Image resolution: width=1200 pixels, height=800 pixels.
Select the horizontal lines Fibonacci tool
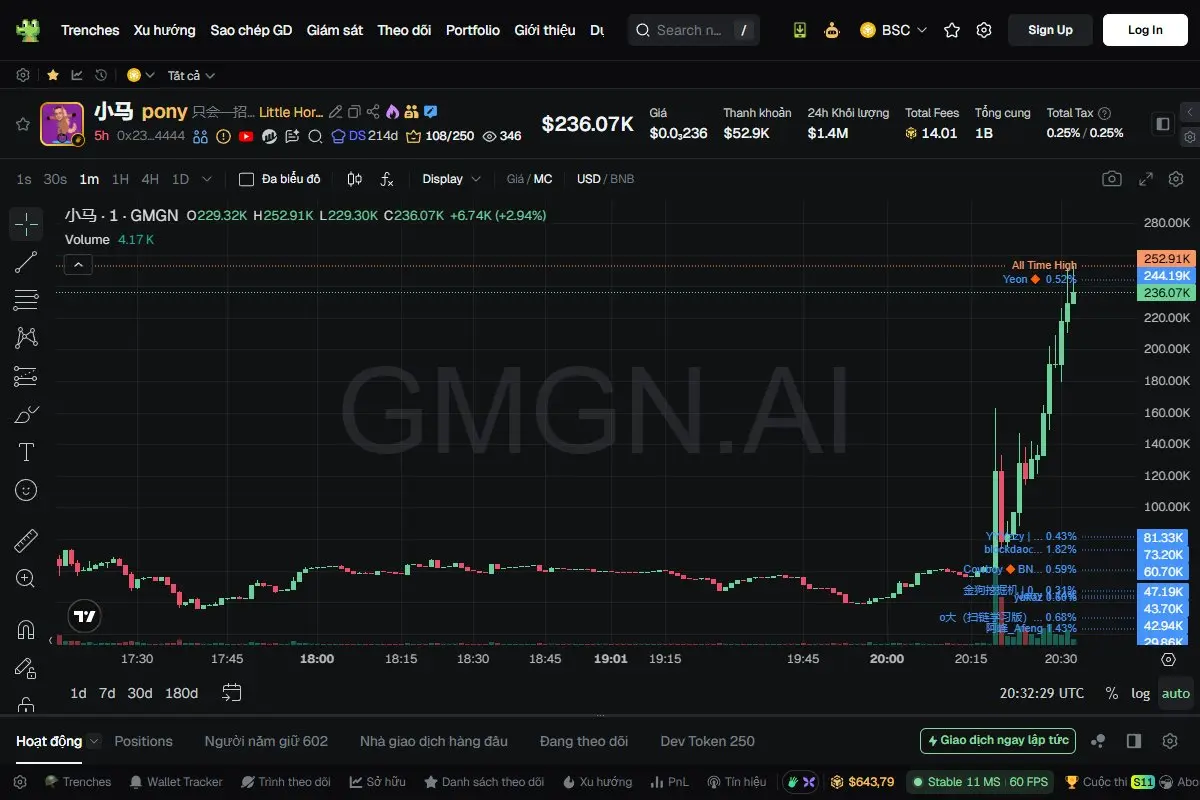point(26,300)
